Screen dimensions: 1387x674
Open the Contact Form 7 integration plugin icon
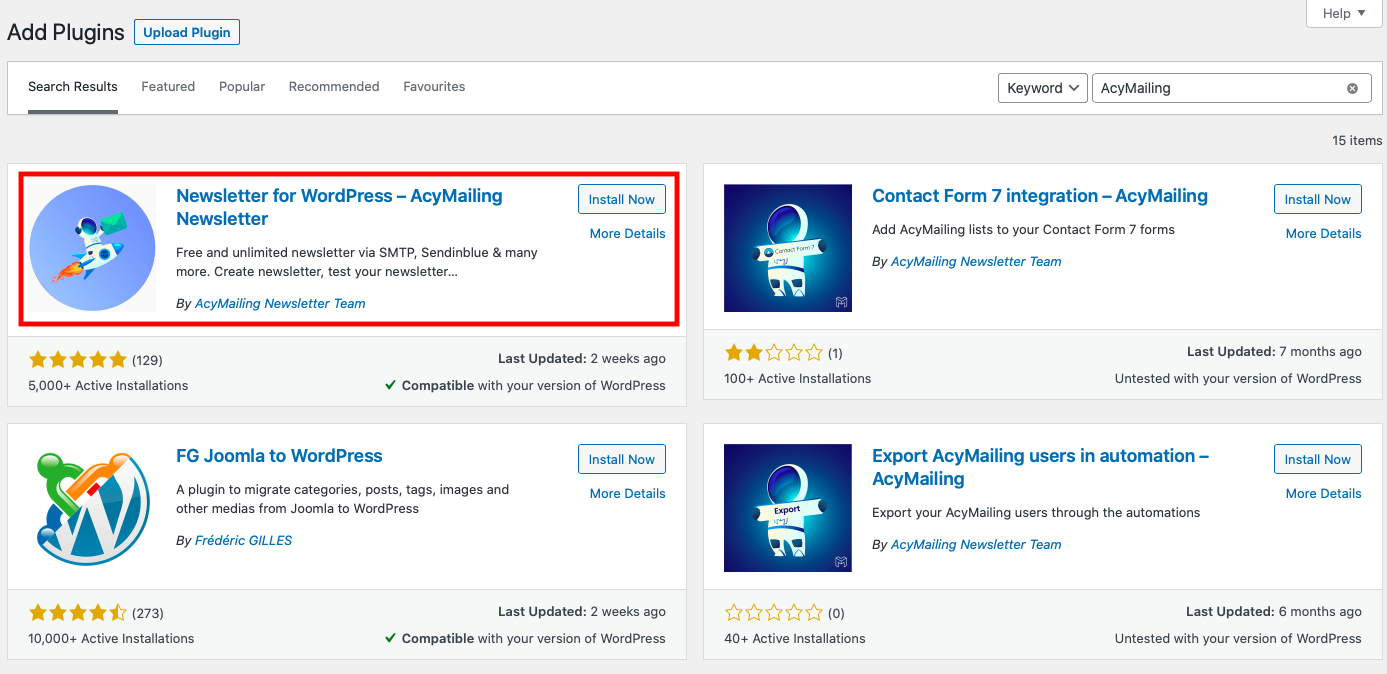click(x=788, y=248)
